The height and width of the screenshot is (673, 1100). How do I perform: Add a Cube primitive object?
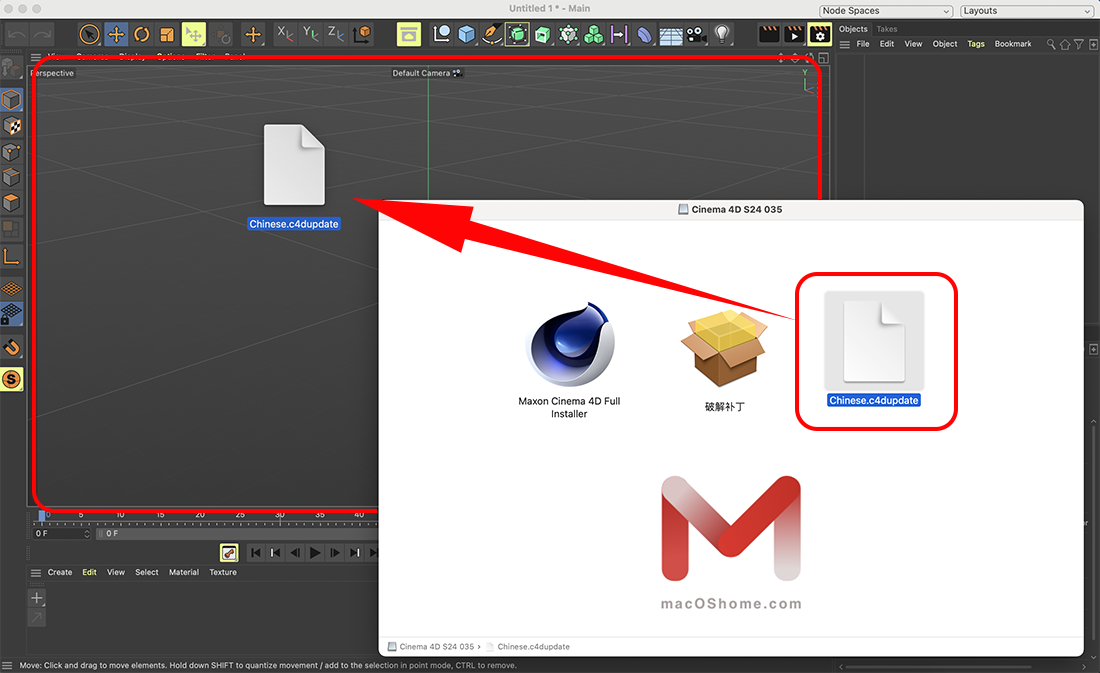click(x=467, y=34)
